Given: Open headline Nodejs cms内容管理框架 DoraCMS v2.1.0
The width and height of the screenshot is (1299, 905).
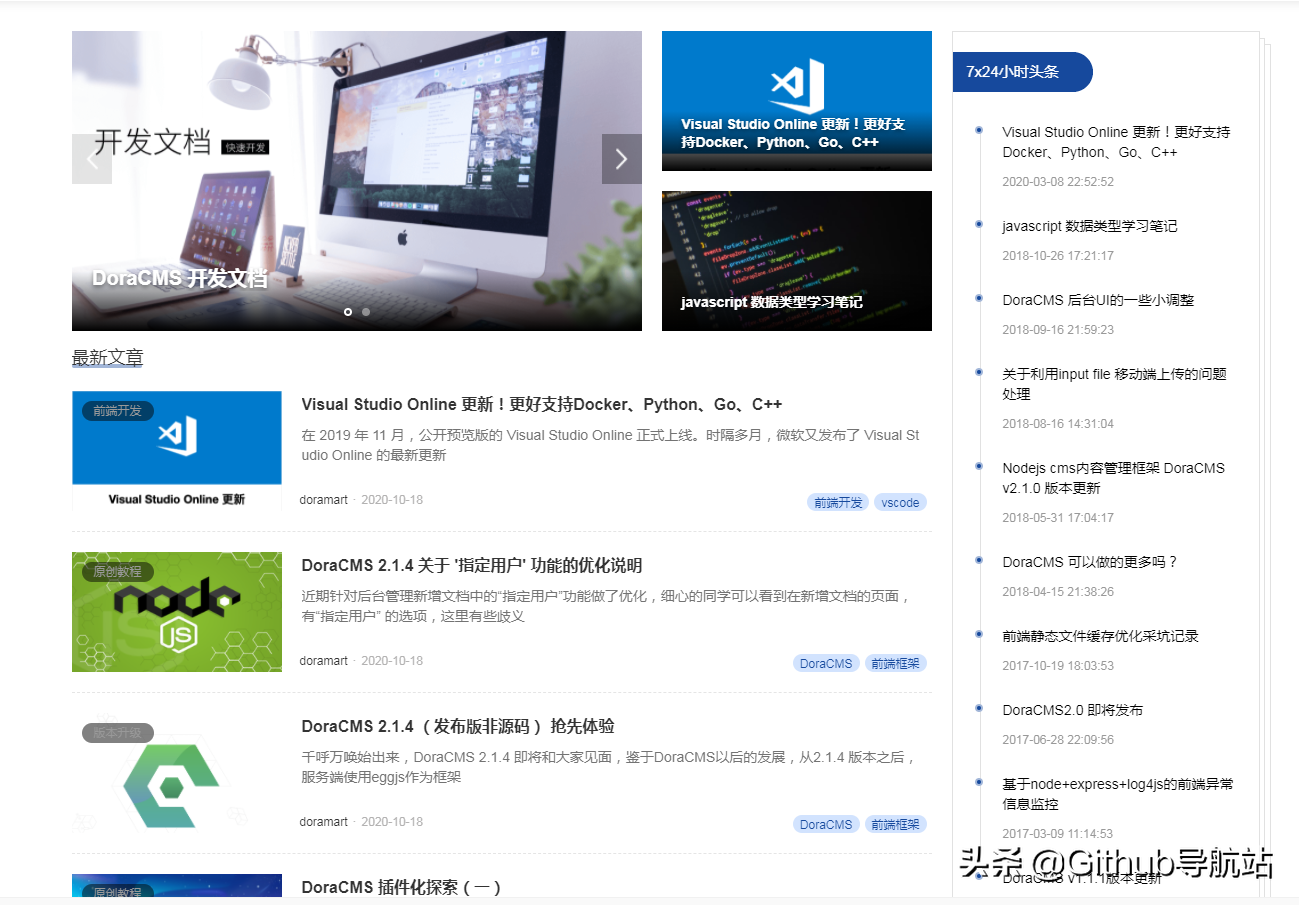Looking at the screenshot, I should (1113, 478).
